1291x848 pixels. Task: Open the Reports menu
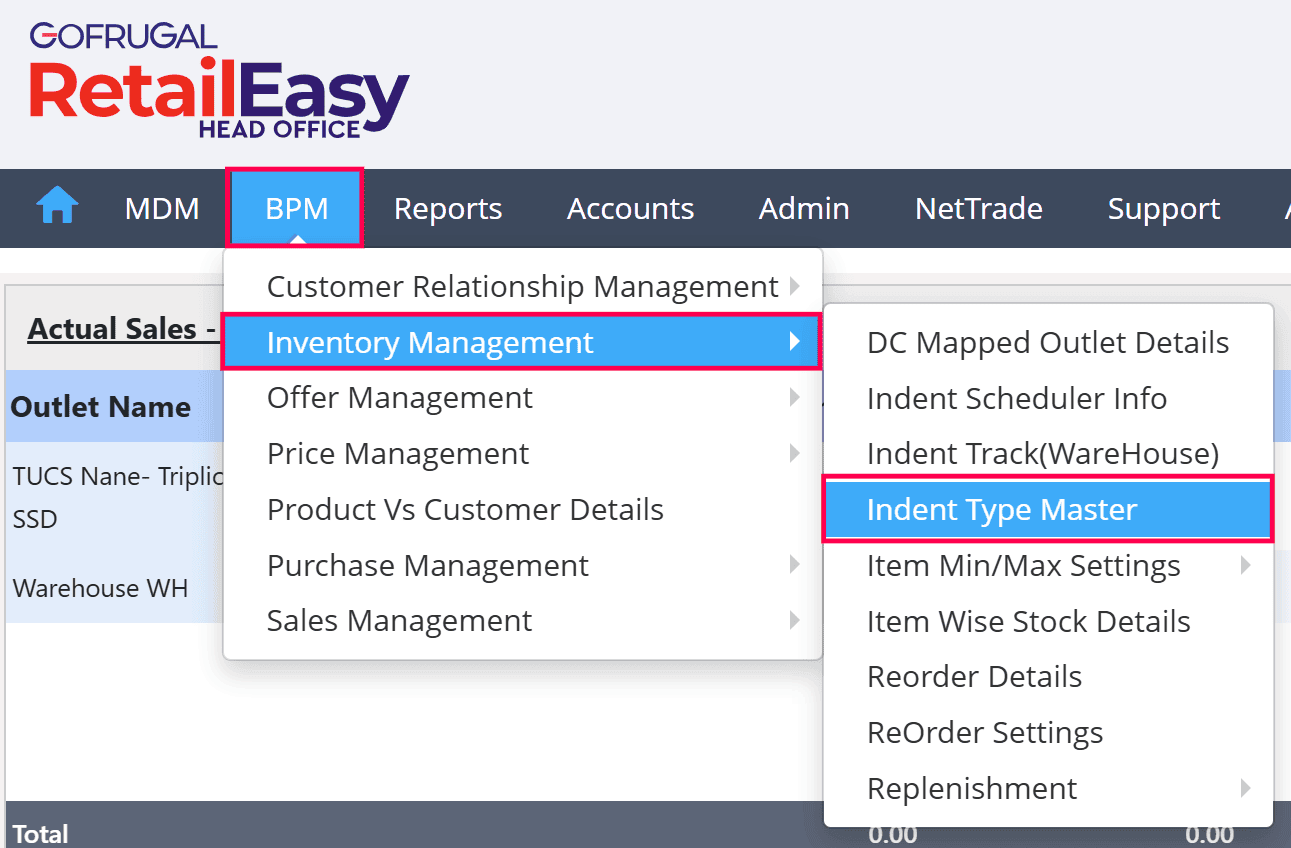point(448,208)
